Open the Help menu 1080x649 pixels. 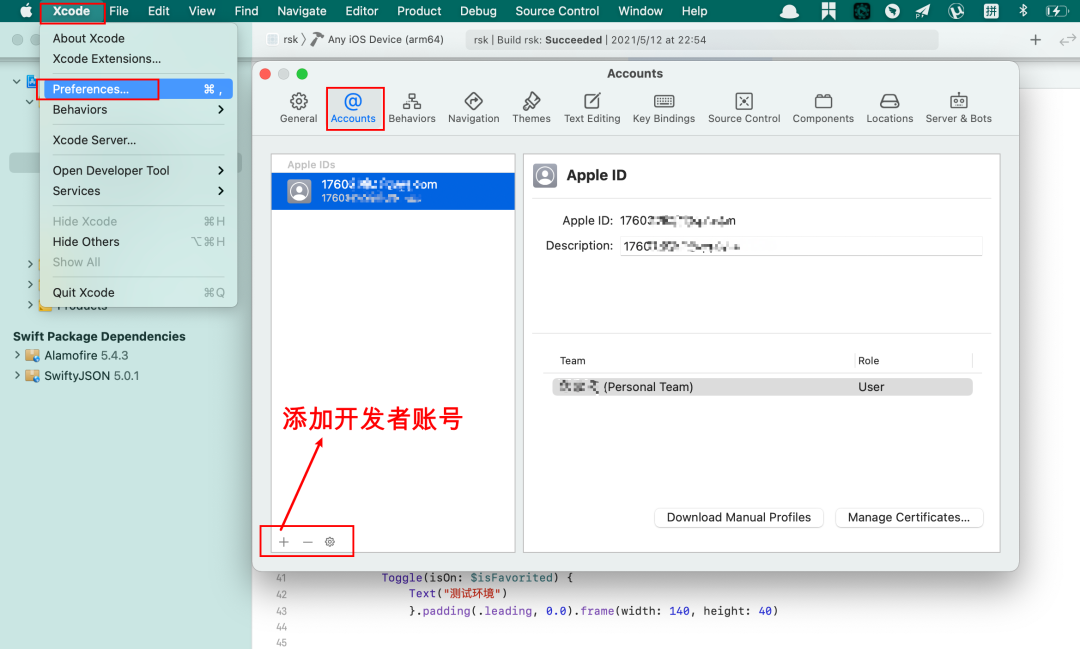tap(694, 11)
